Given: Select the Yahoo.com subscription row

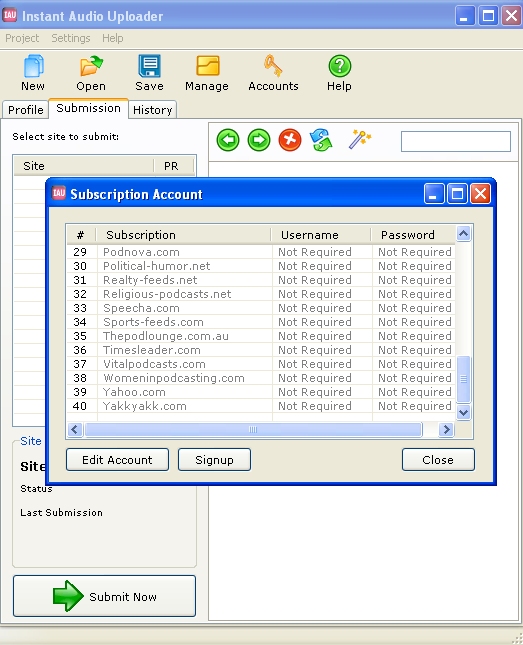Looking at the screenshot, I should (261, 392).
